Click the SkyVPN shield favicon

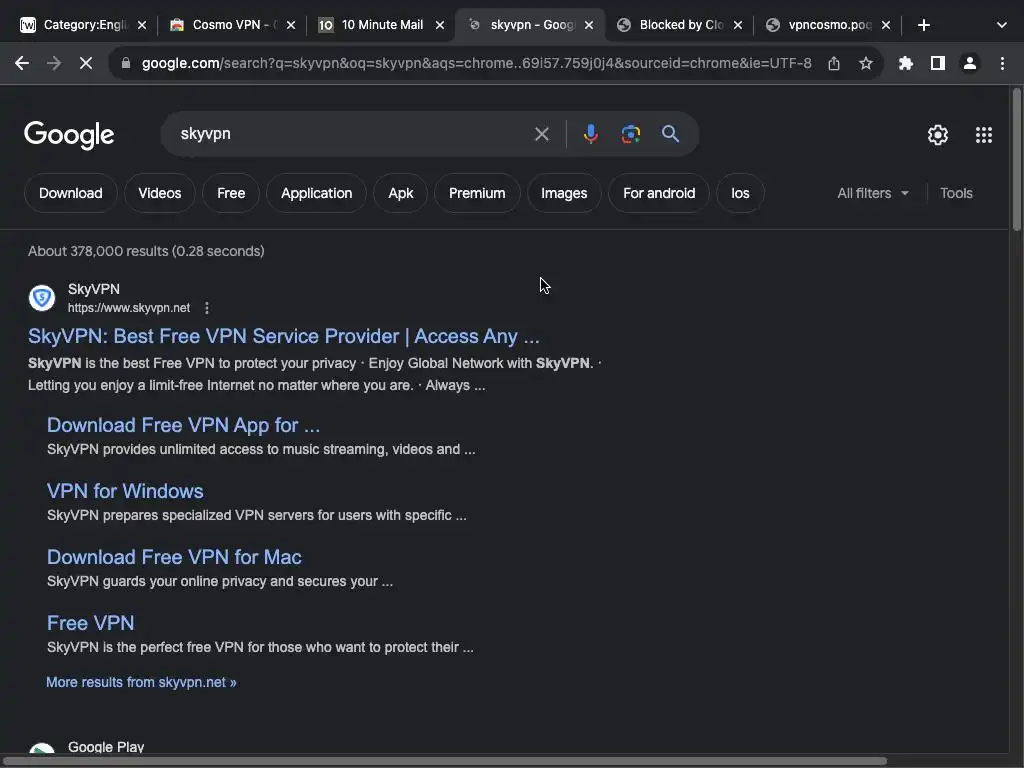click(x=42, y=298)
